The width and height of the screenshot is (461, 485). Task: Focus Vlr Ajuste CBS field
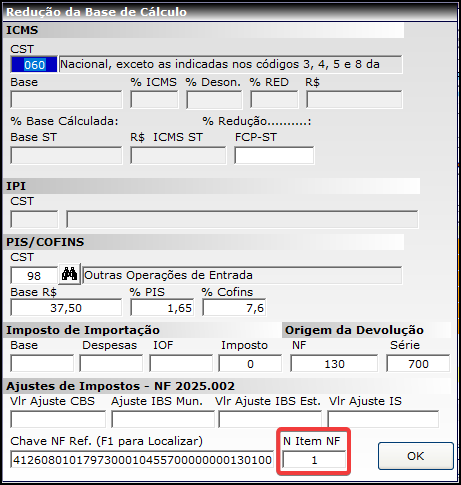58,419
